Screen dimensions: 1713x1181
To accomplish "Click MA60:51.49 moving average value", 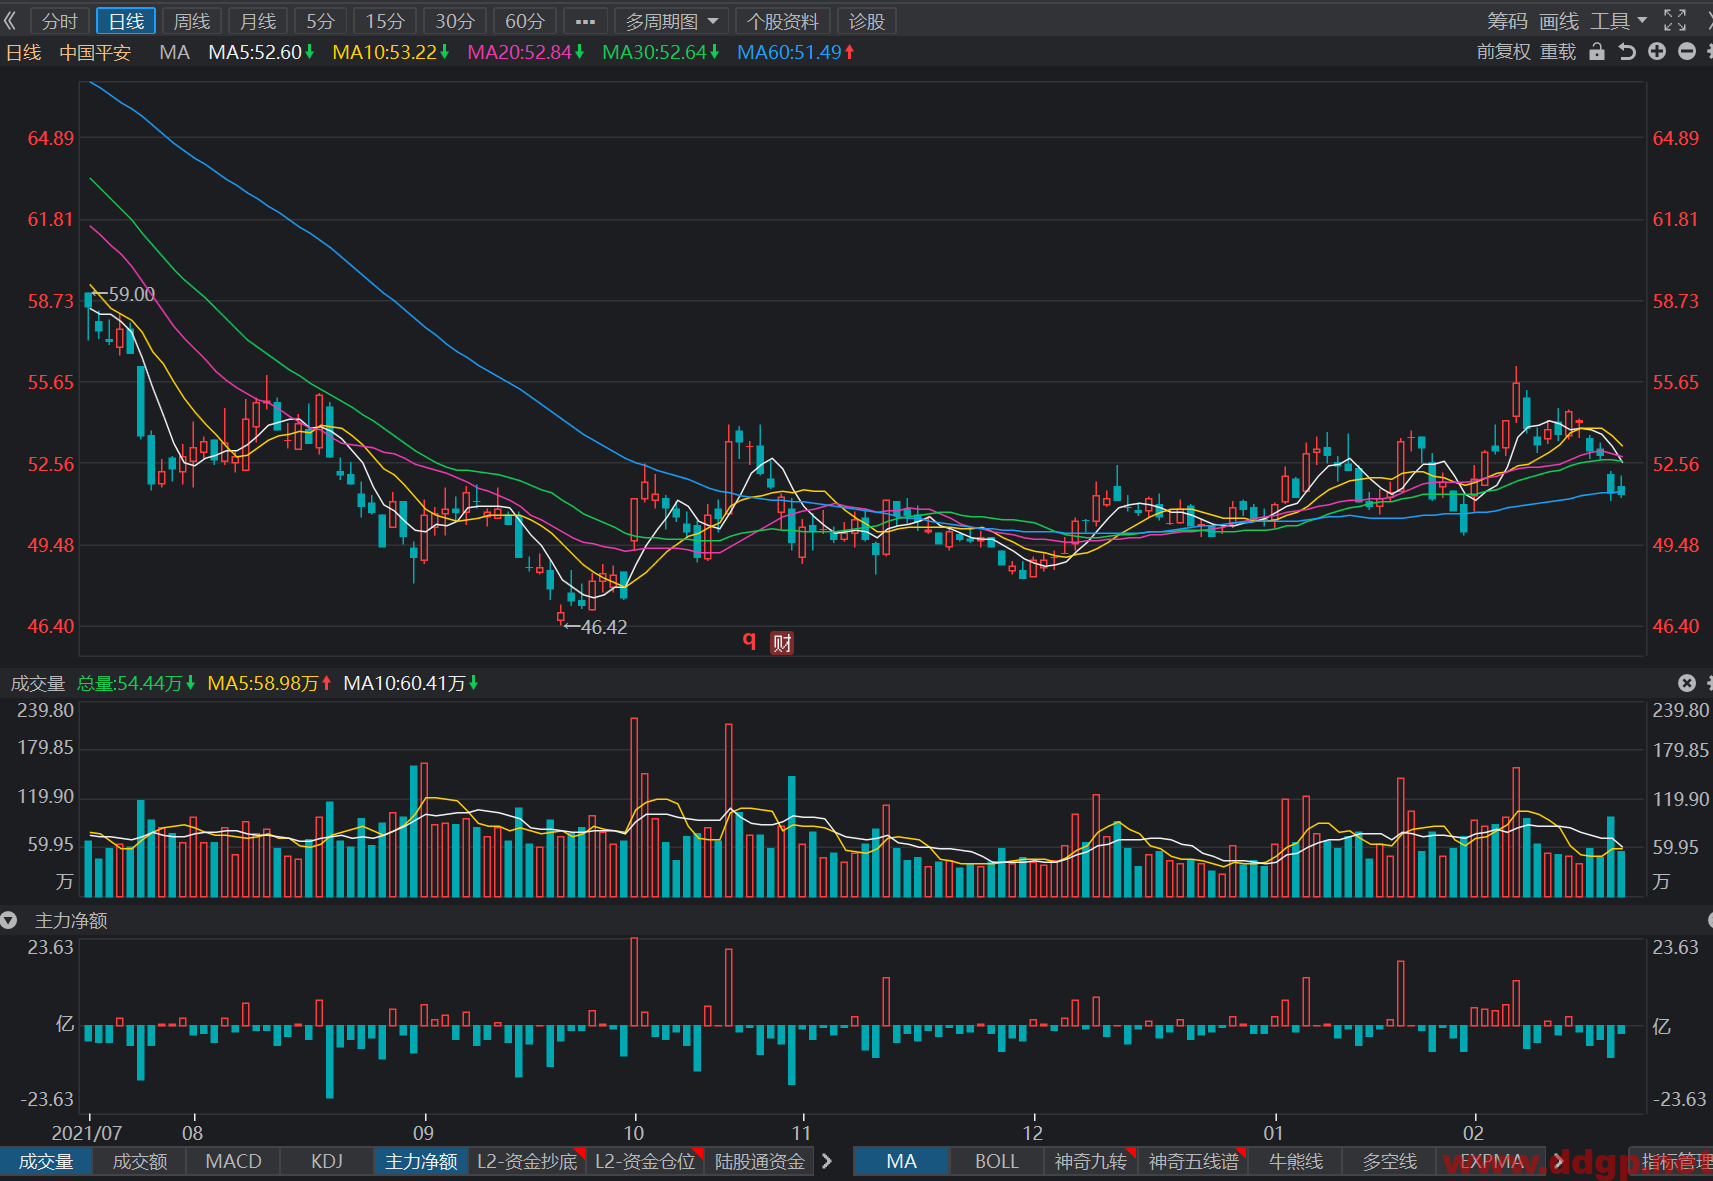I will pyautogui.click(x=795, y=52).
